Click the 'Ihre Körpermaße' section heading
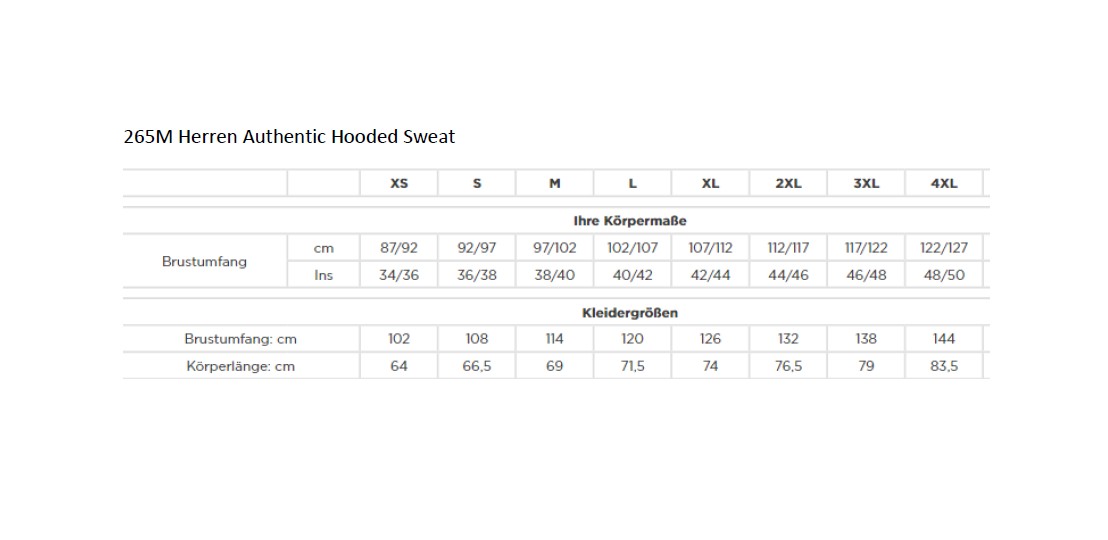1108x540 pixels. click(x=630, y=221)
